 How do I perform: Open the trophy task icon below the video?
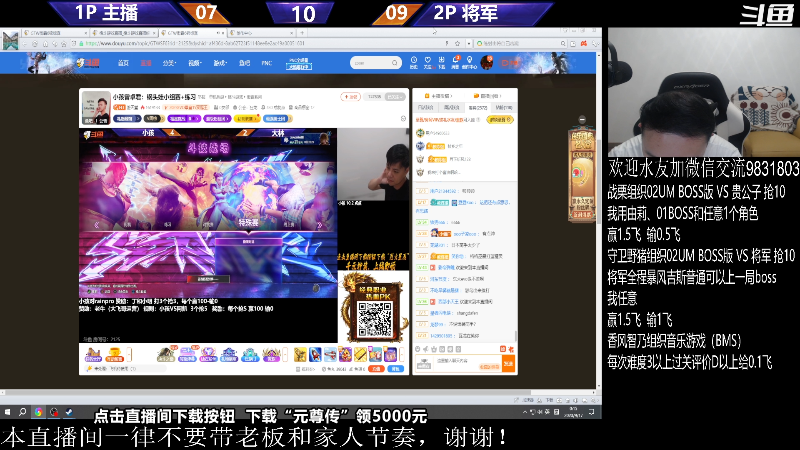(x=114, y=354)
